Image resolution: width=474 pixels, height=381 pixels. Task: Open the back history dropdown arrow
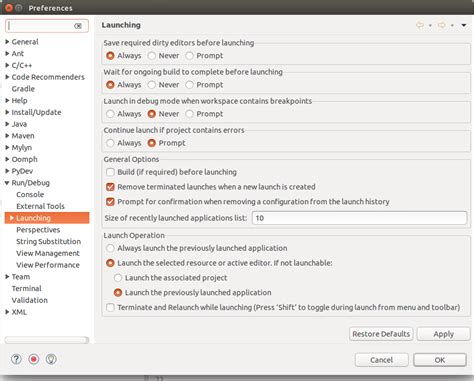point(430,25)
